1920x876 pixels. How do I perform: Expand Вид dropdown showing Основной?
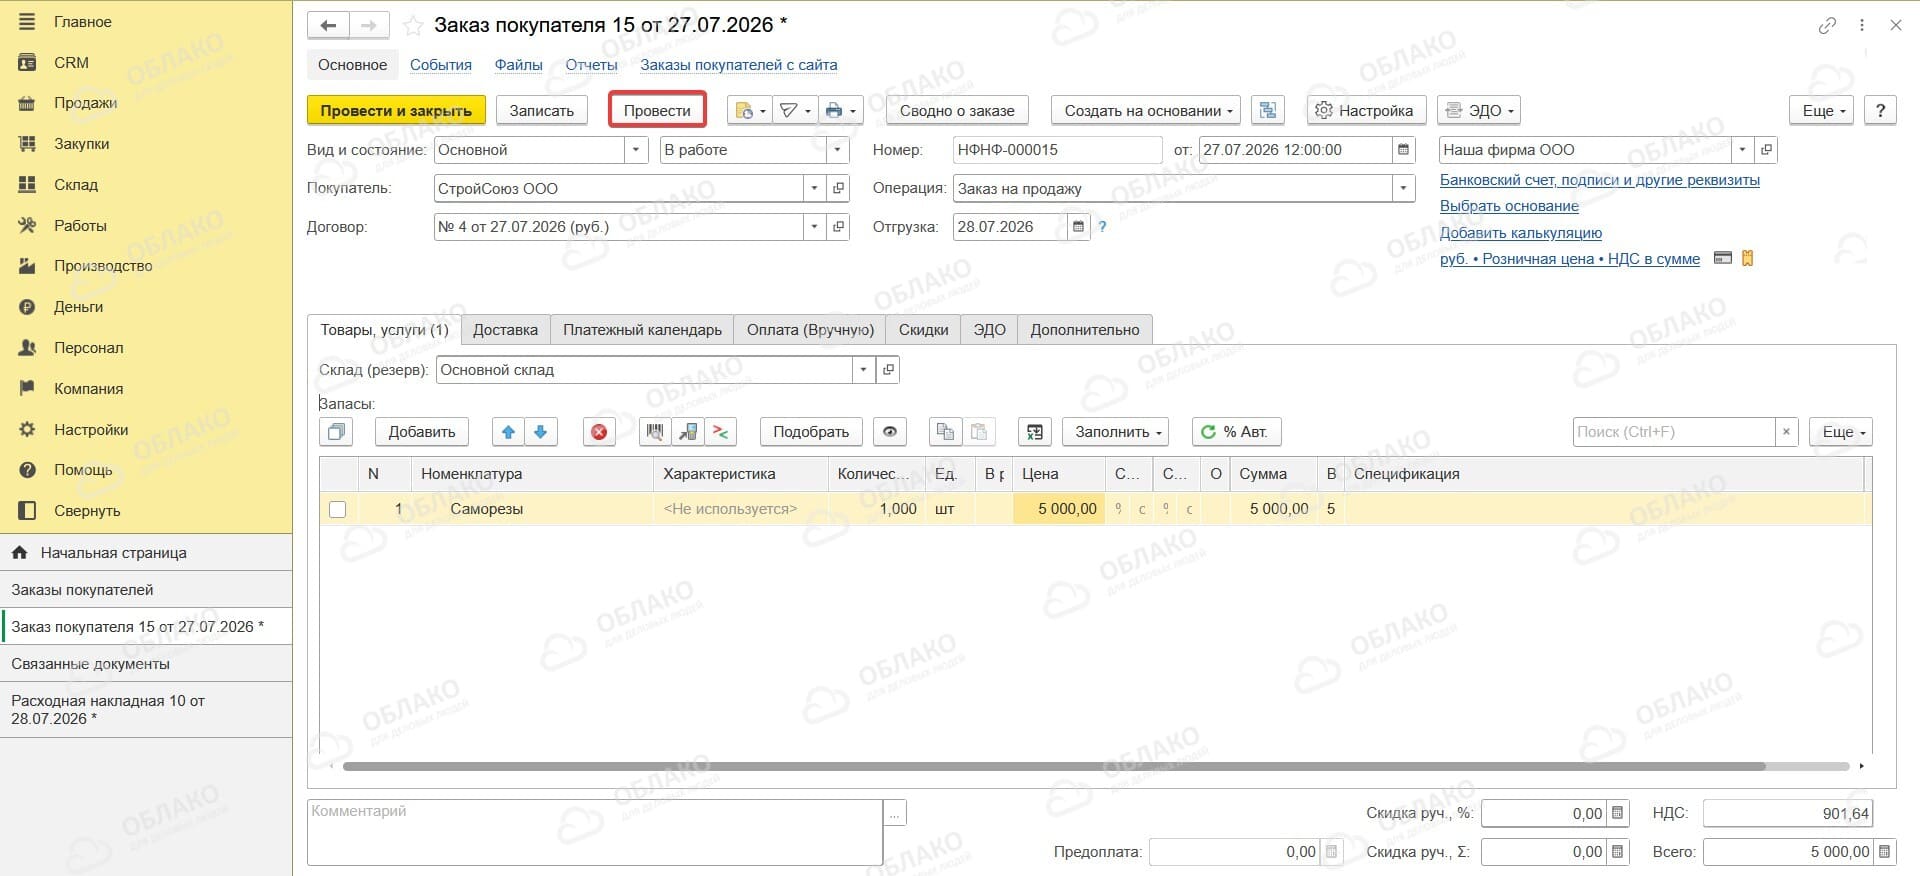637,150
